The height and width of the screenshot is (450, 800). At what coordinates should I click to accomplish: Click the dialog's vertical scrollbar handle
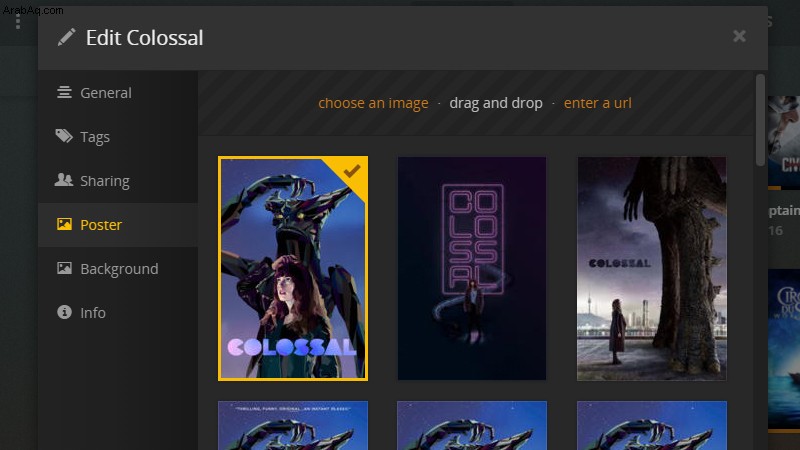[x=760, y=120]
